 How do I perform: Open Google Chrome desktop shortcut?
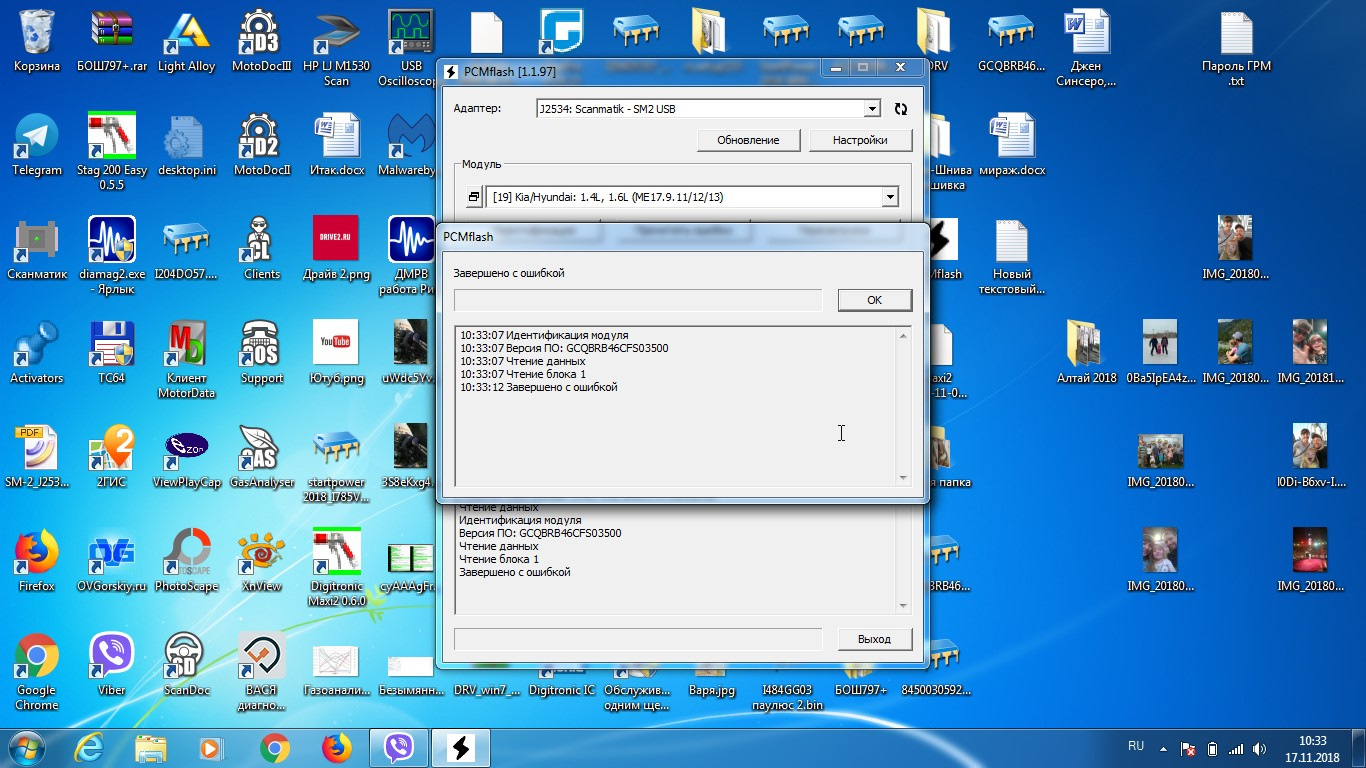coord(37,672)
